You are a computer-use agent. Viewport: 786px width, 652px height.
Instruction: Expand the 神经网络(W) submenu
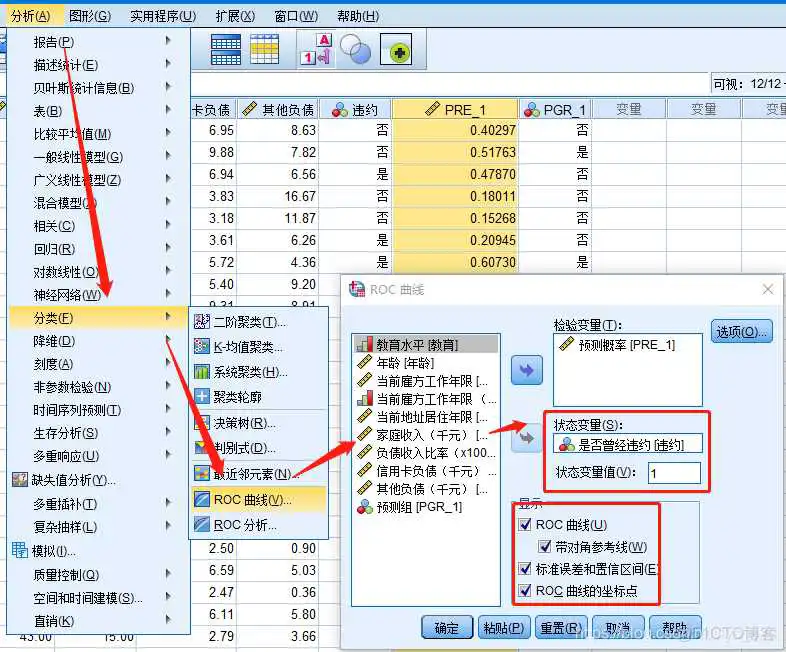(x=99, y=295)
